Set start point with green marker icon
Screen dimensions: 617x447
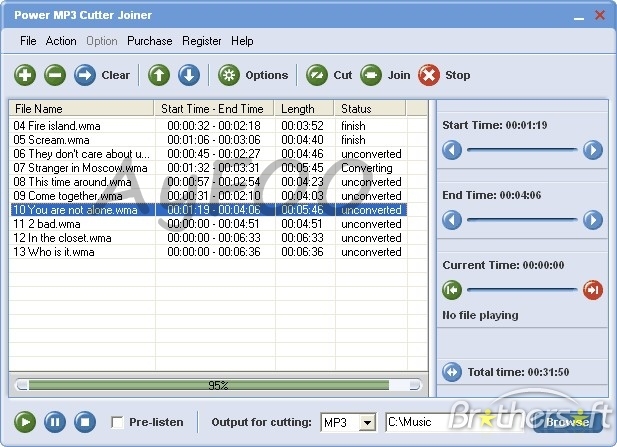pyautogui.click(x=452, y=290)
